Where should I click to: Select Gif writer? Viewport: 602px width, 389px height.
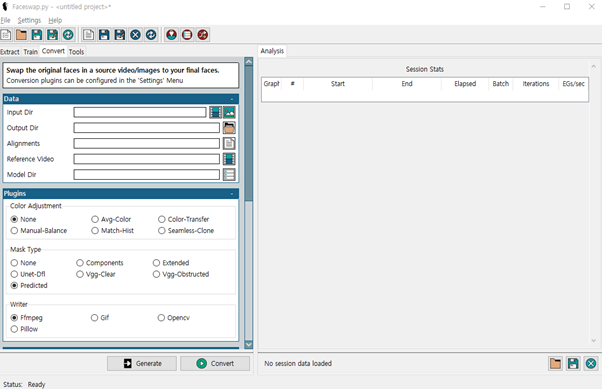click(x=100, y=318)
